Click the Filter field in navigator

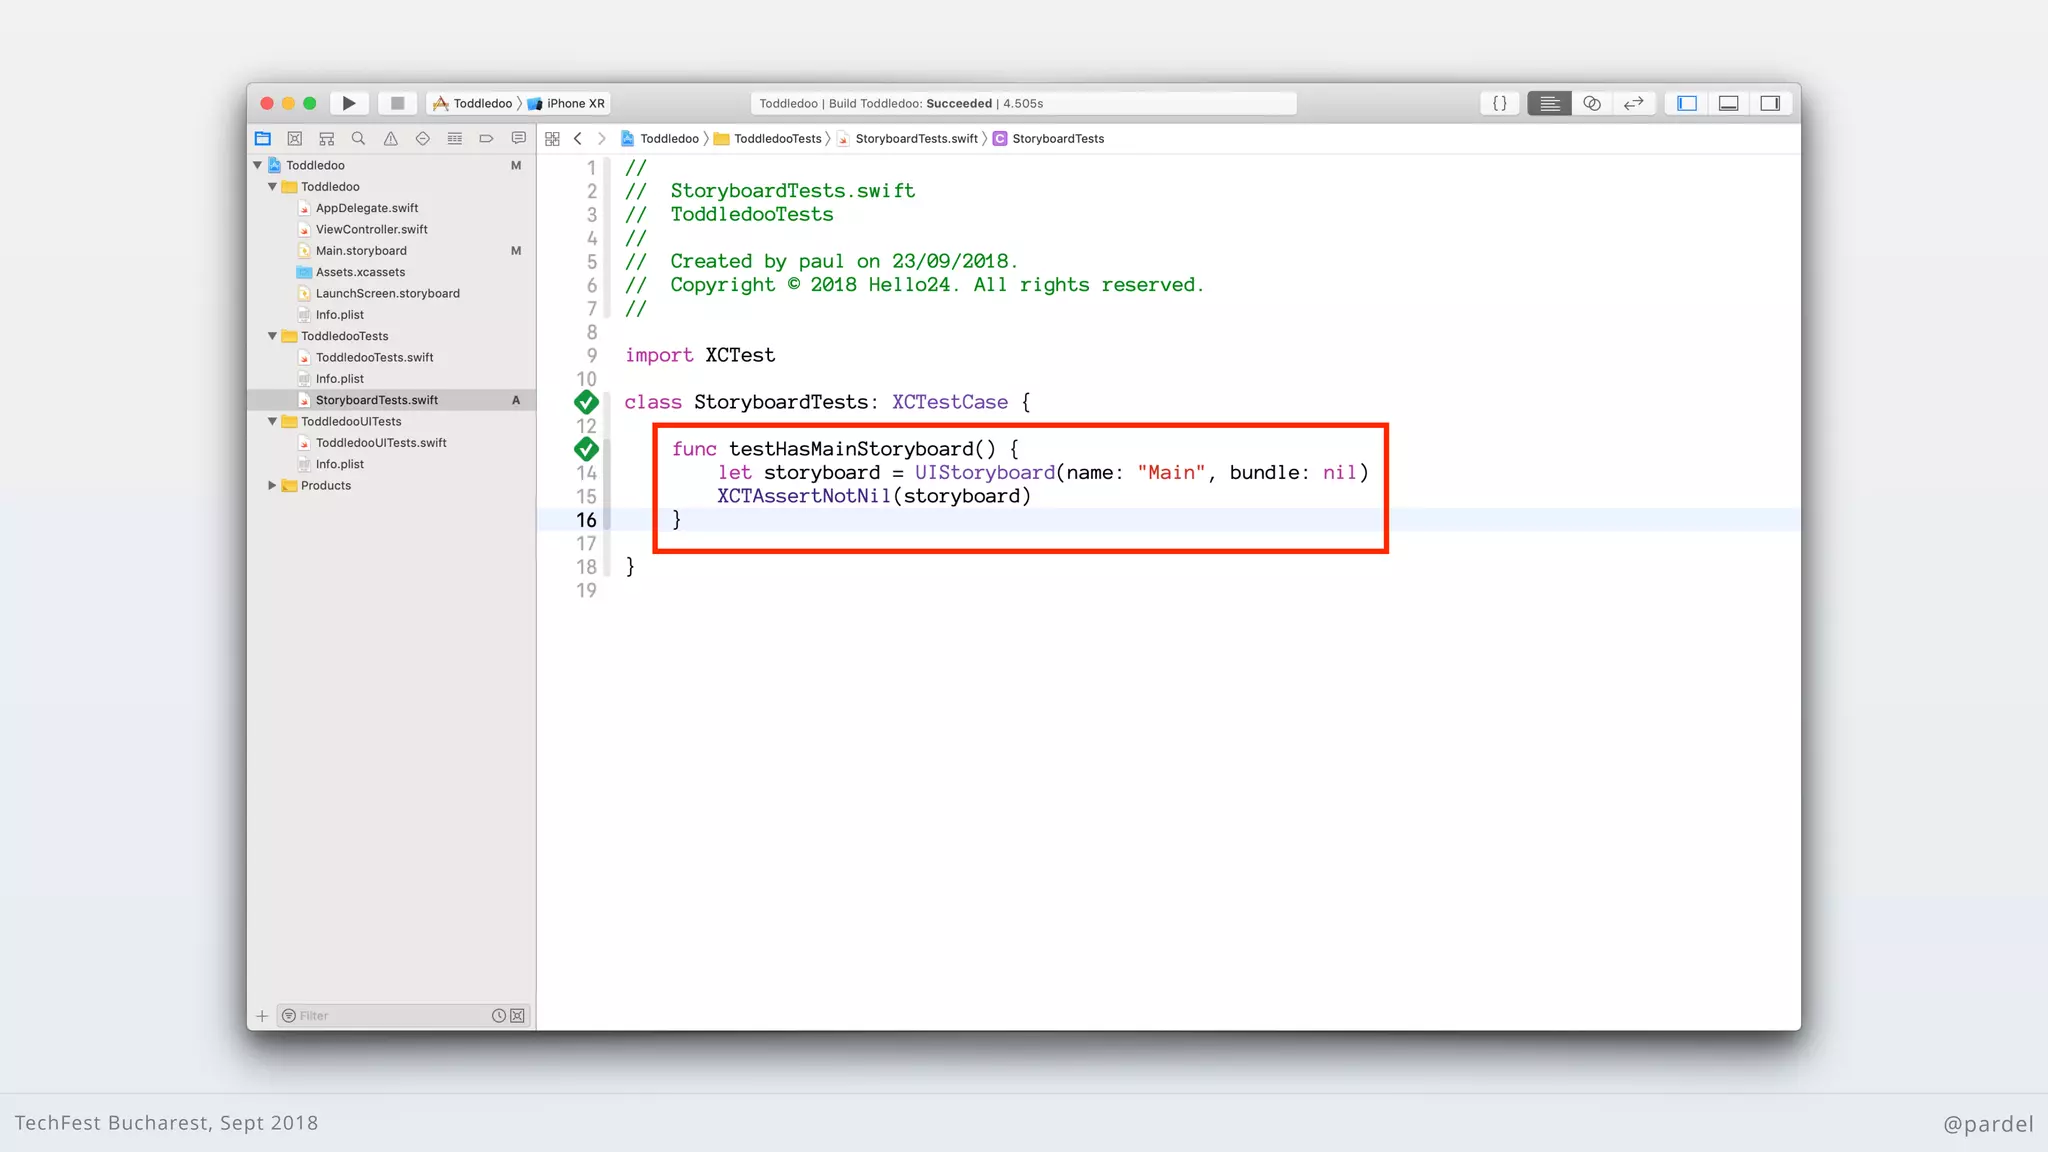[390, 1015]
